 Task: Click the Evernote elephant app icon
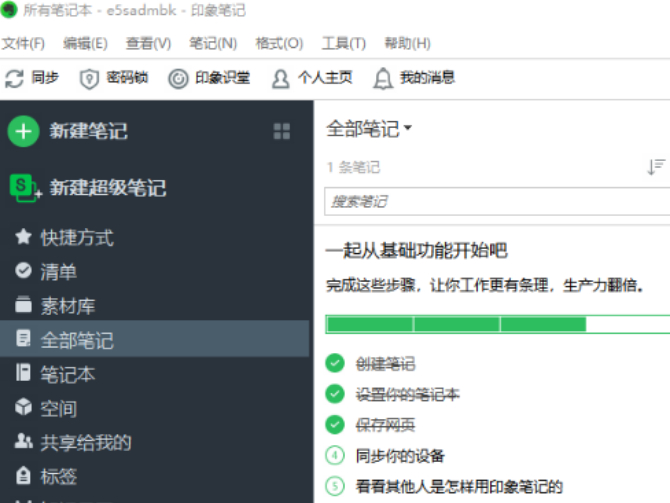click(x=9, y=9)
